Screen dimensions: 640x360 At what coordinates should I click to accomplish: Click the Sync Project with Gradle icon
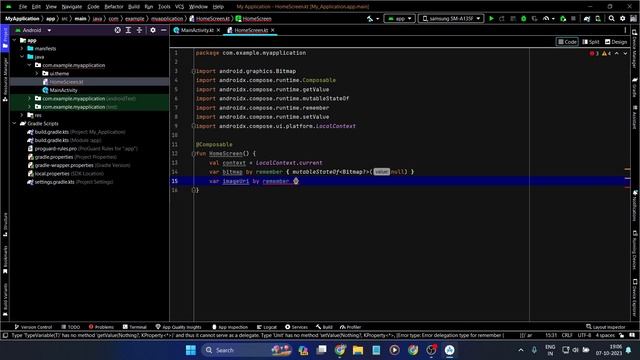tap(587, 18)
